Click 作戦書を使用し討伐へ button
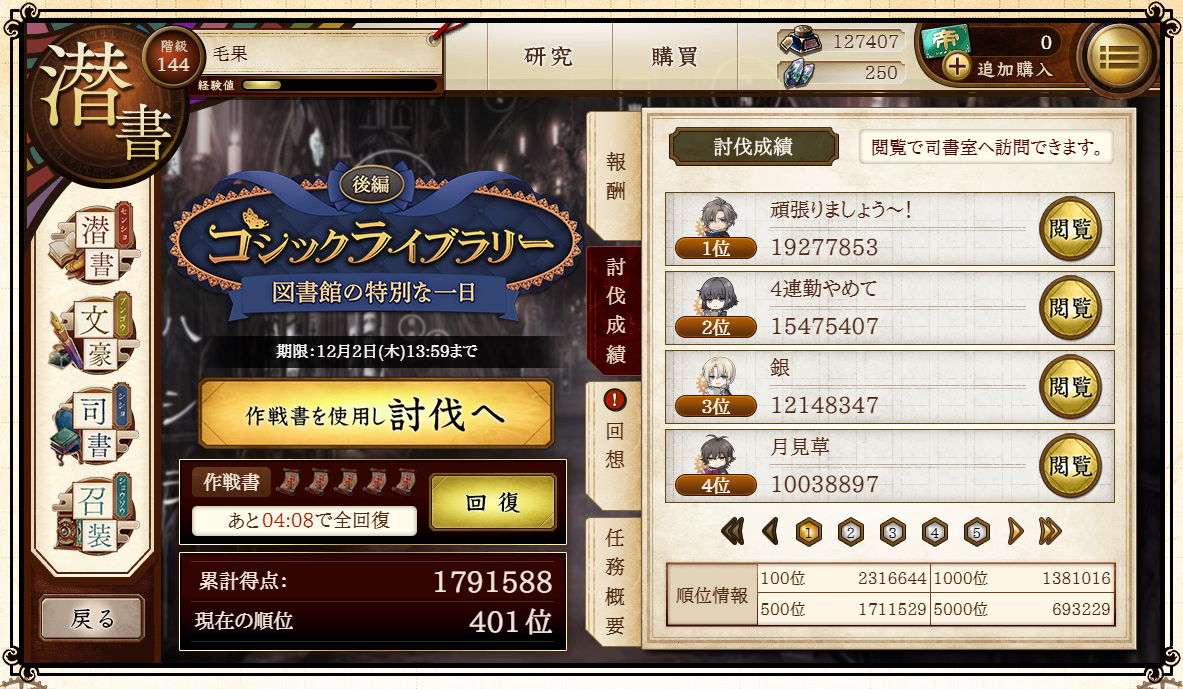The image size is (1183, 689). [x=376, y=414]
